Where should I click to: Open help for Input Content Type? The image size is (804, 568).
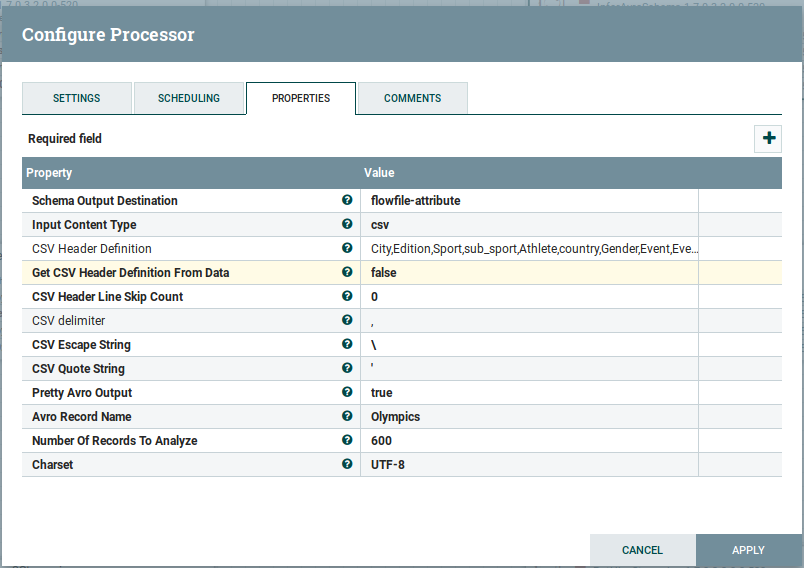(347, 224)
